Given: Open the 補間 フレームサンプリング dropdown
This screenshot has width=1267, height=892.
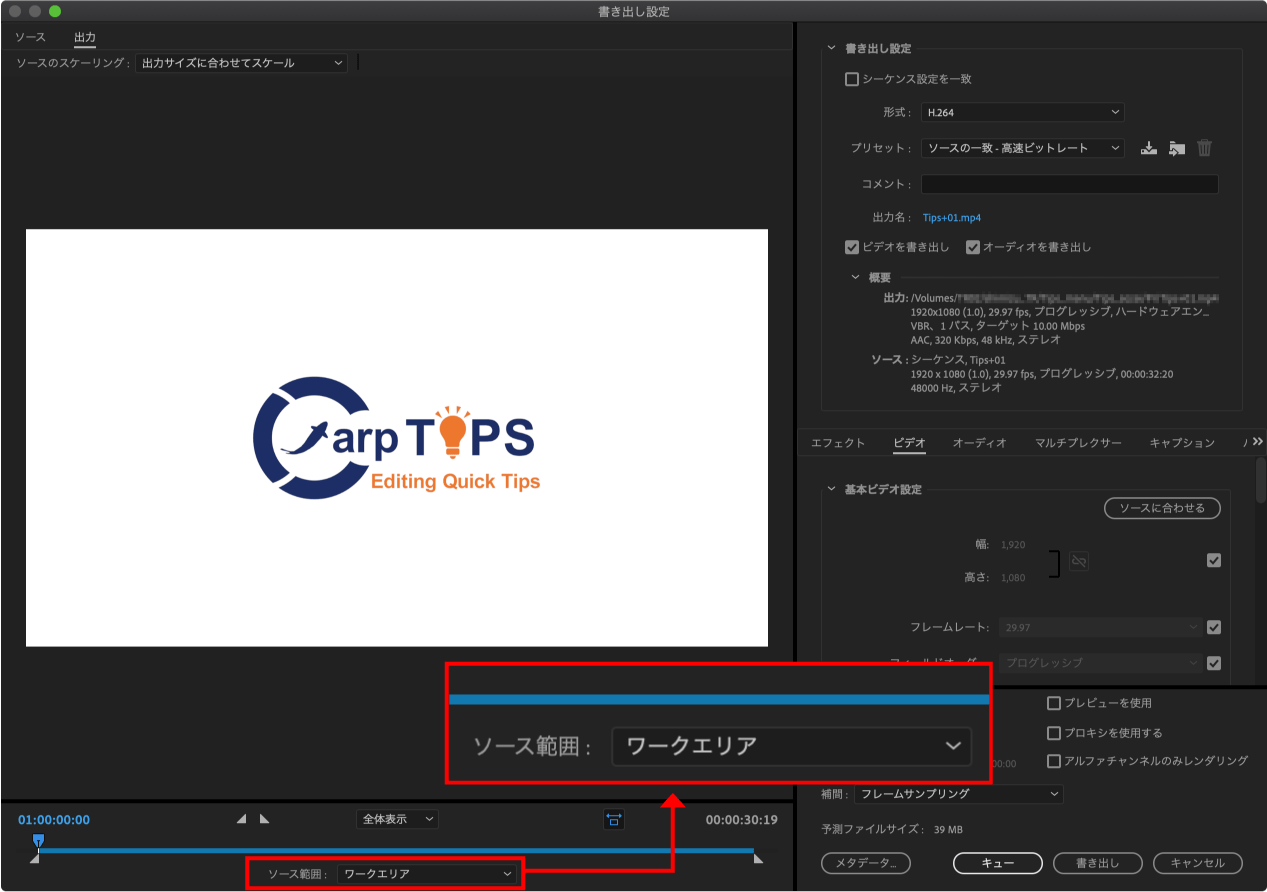Looking at the screenshot, I should [958, 794].
